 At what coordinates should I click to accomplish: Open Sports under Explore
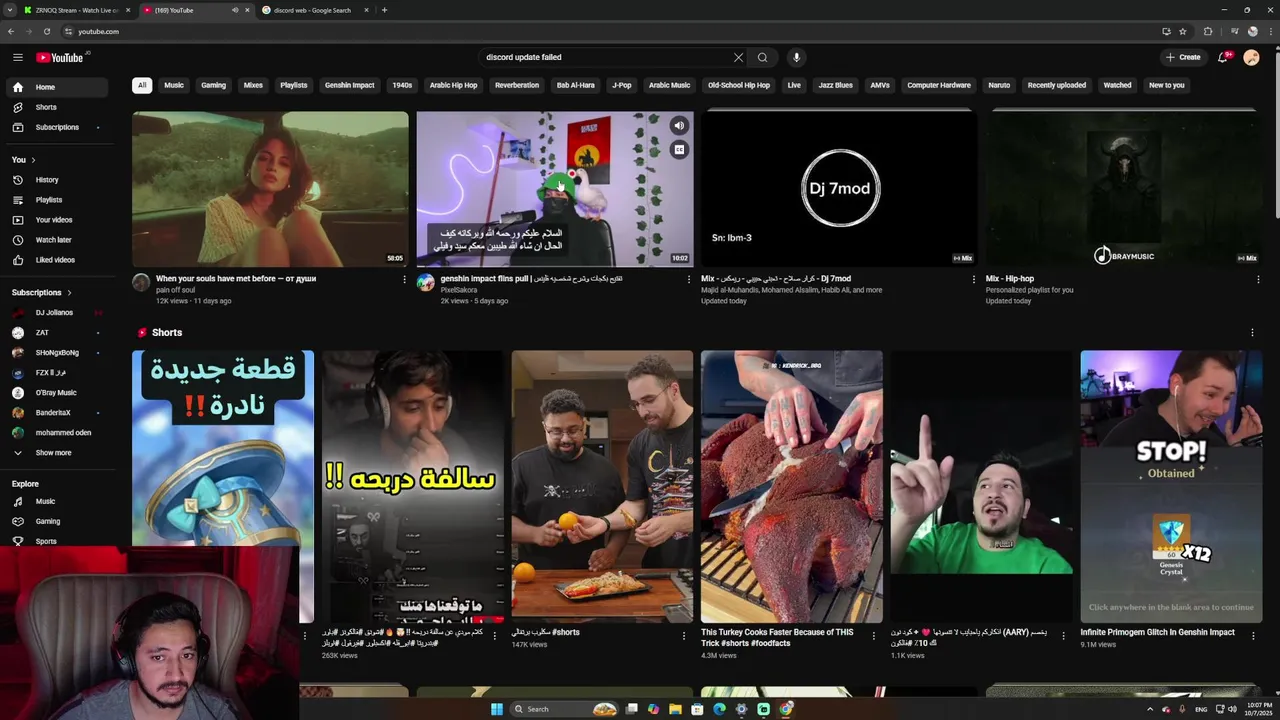pyautogui.click(x=58, y=541)
